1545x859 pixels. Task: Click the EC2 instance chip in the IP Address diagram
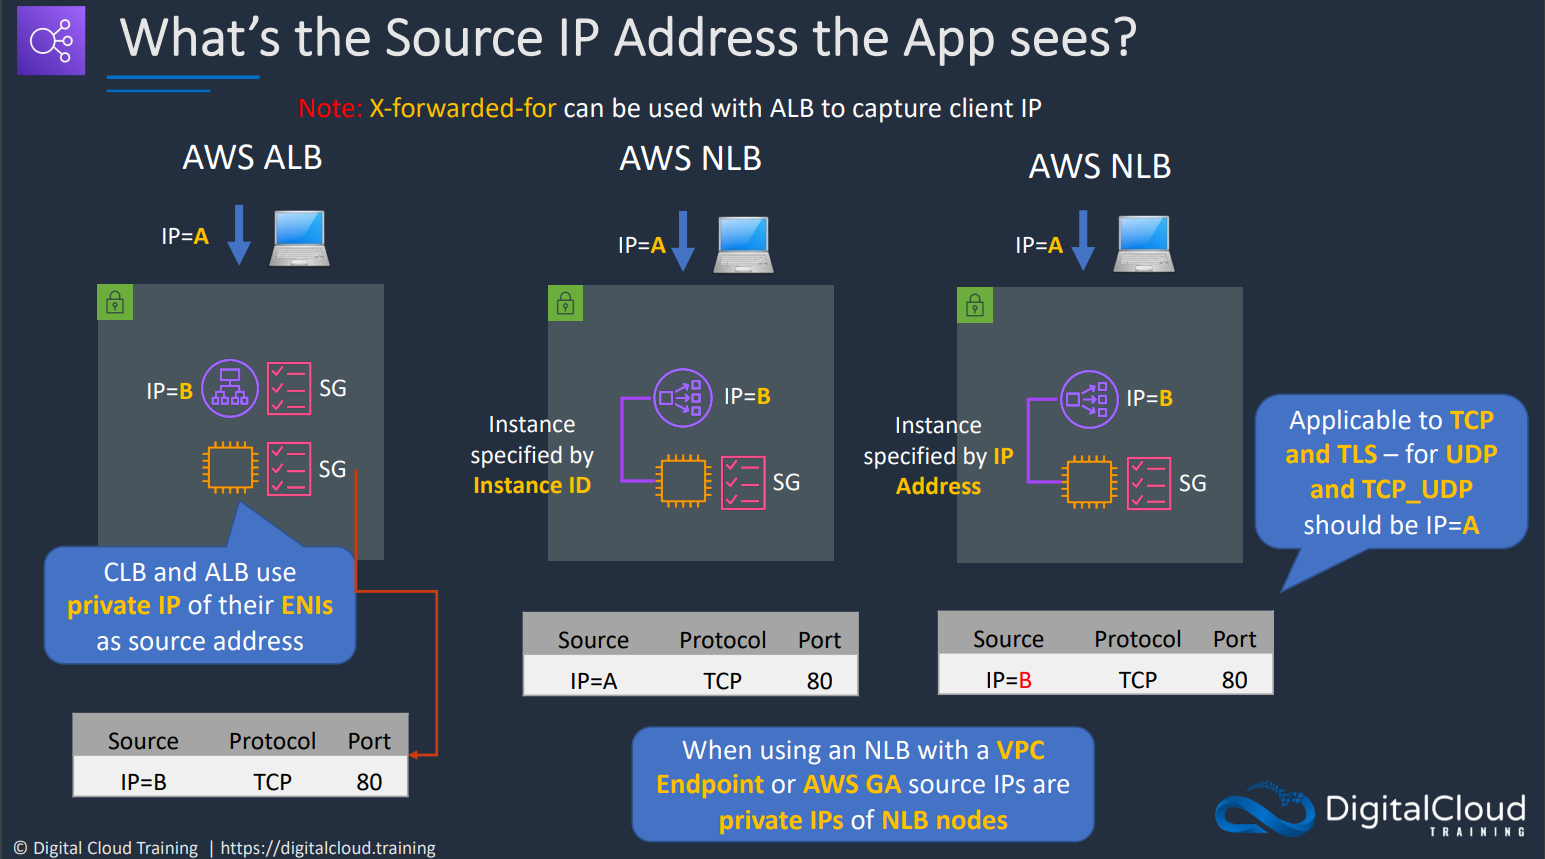[x=1089, y=482]
